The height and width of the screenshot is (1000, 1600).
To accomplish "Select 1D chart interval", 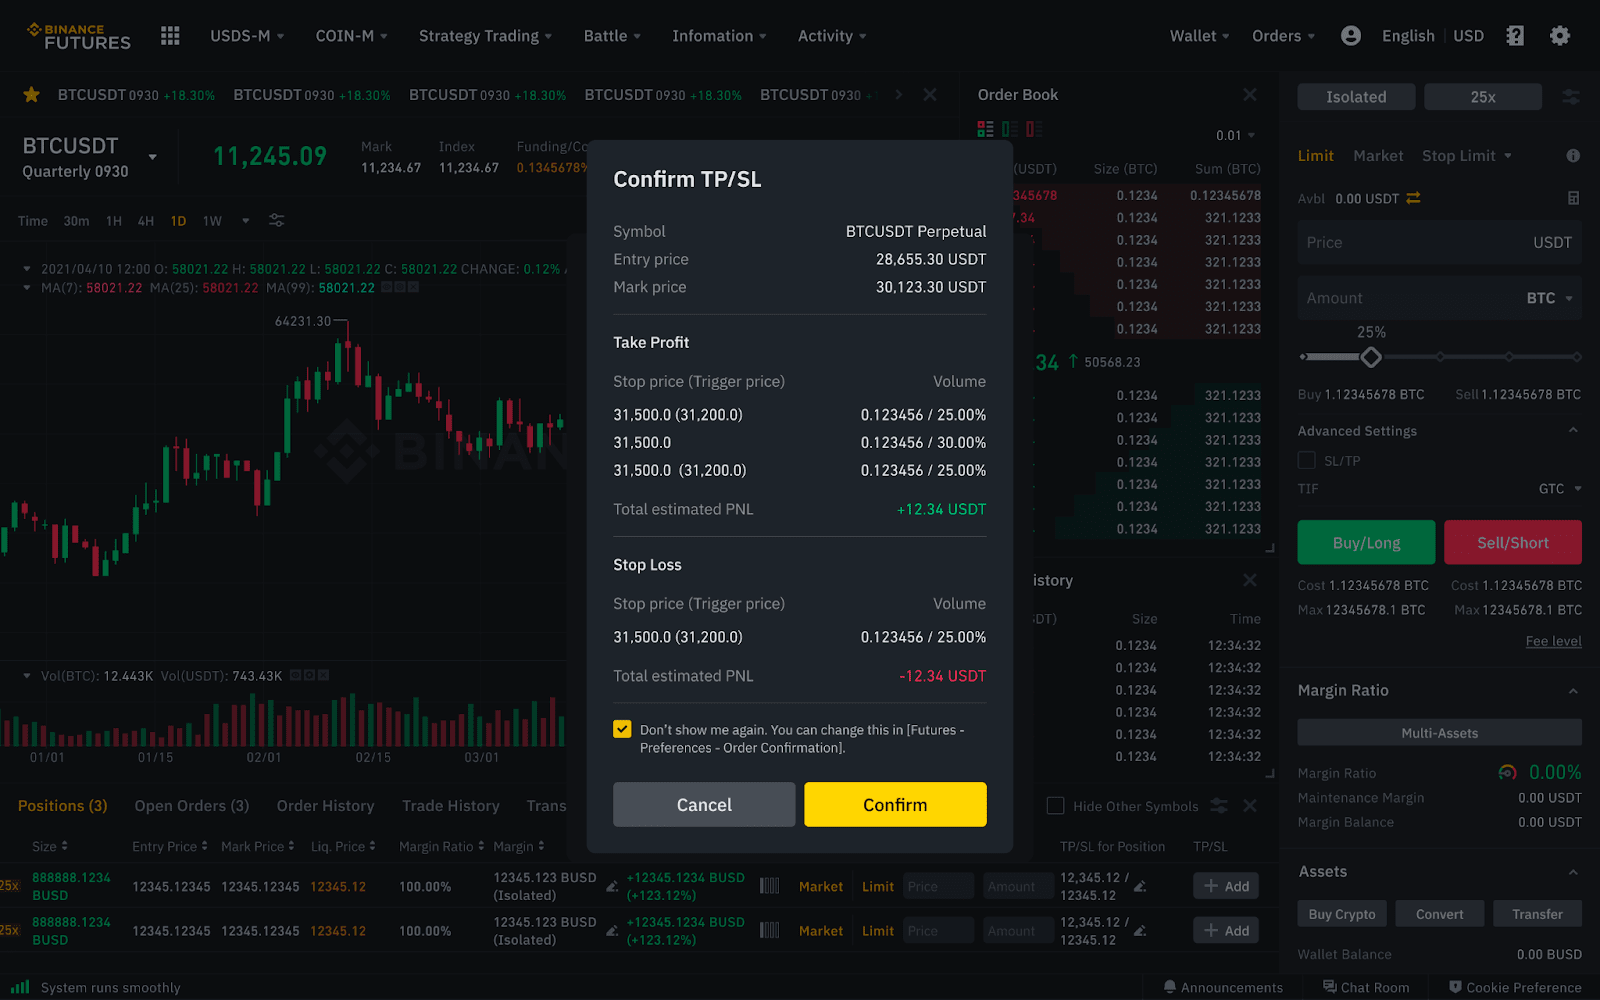I will point(178,221).
